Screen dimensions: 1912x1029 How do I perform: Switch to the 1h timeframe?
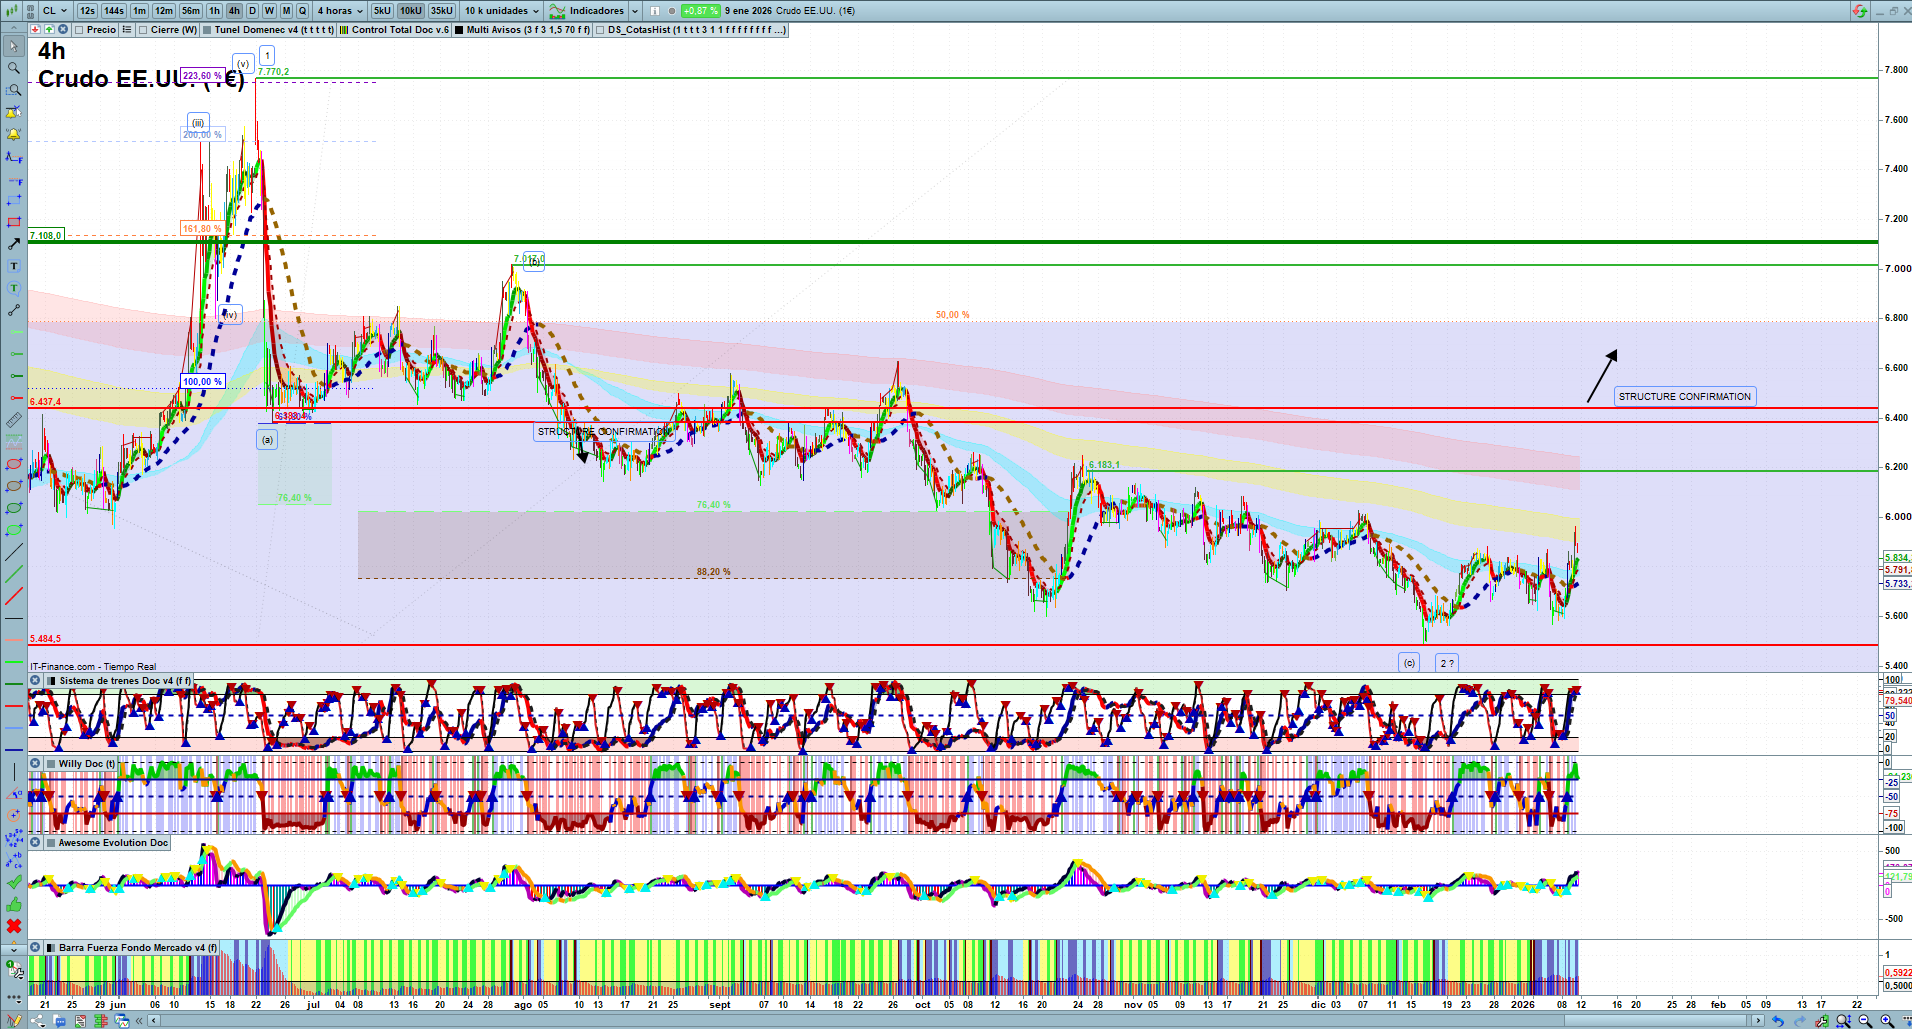(214, 11)
